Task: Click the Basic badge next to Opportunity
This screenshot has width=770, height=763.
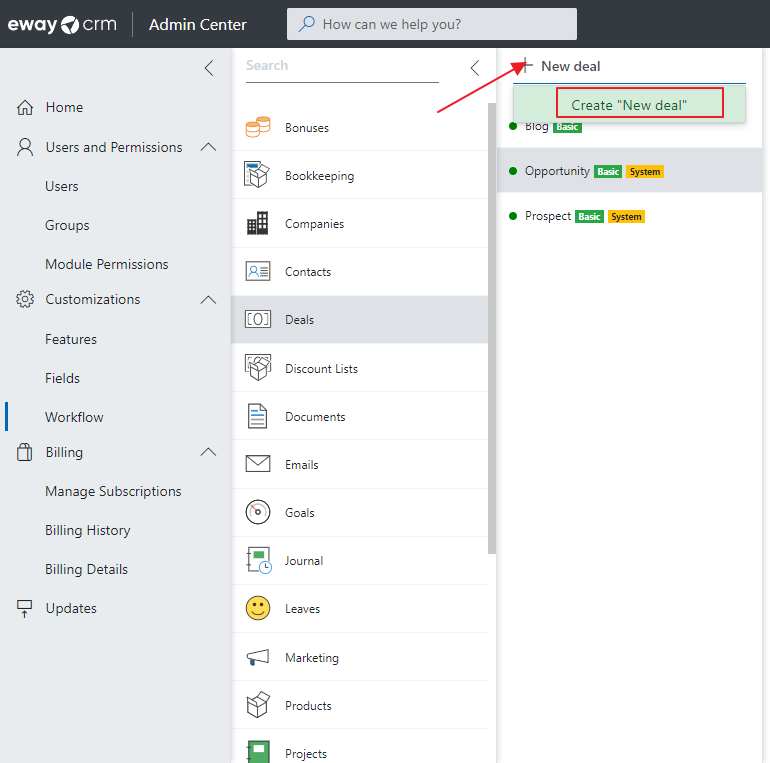Action: pos(608,171)
